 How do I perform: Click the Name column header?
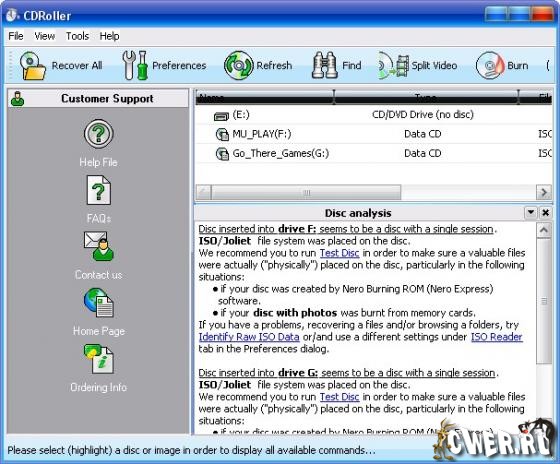click(x=265, y=97)
